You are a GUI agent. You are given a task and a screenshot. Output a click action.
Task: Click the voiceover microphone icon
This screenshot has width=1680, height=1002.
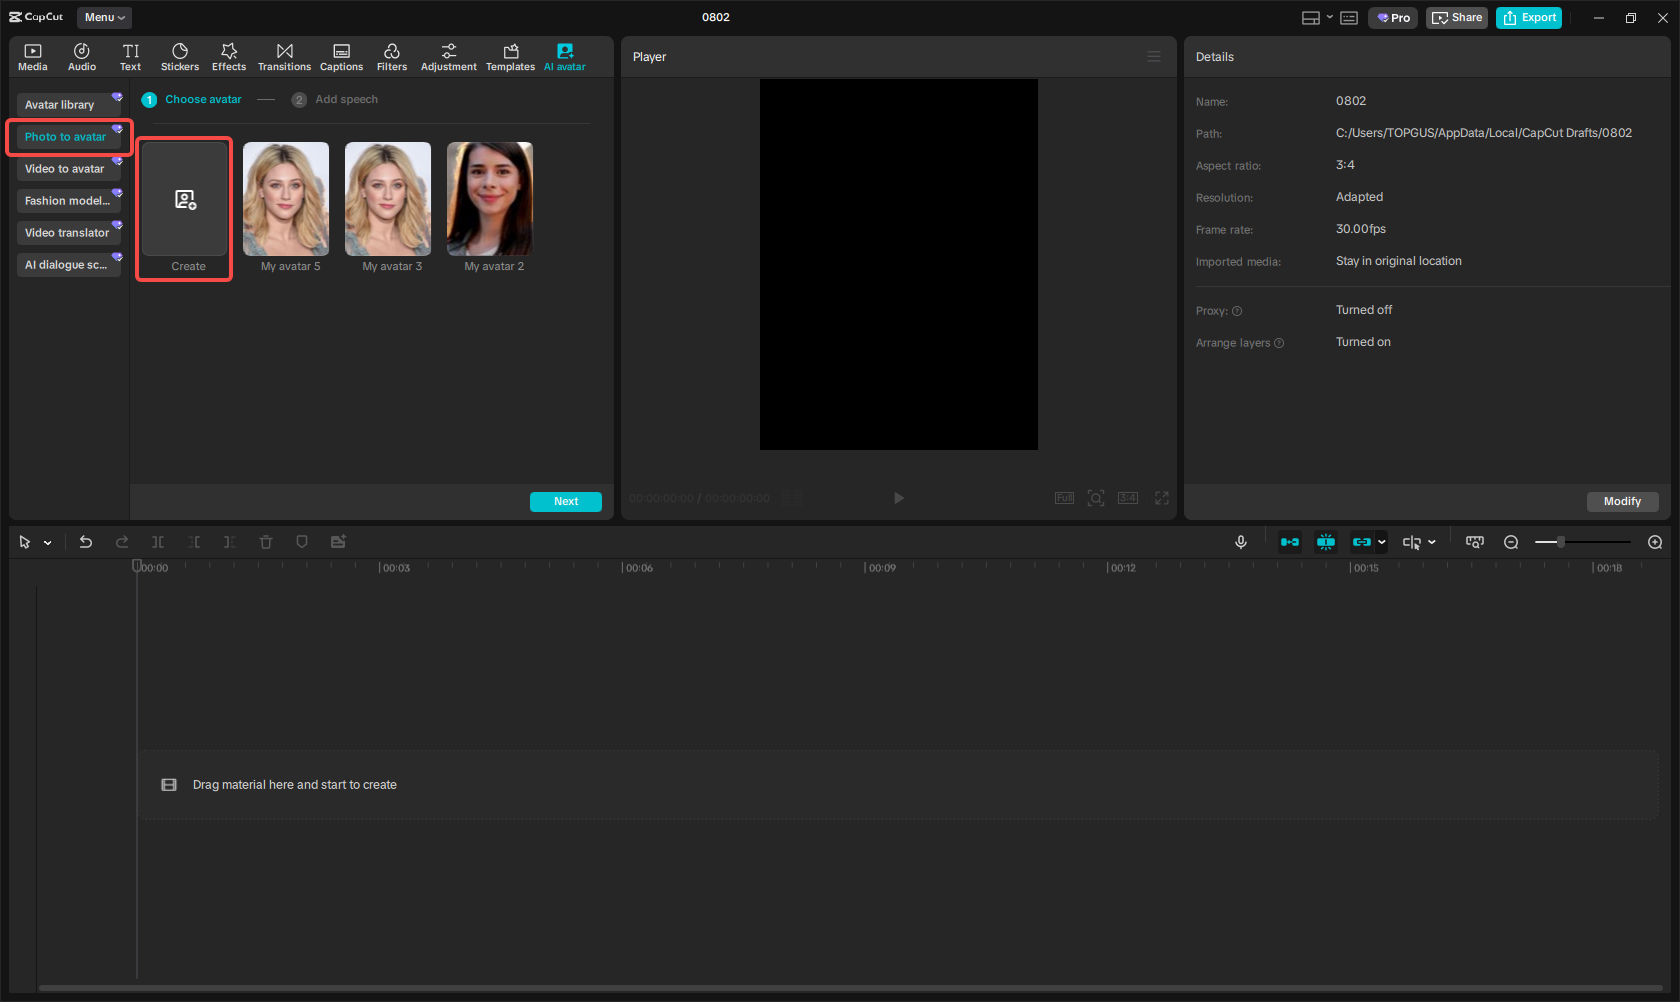tap(1240, 541)
